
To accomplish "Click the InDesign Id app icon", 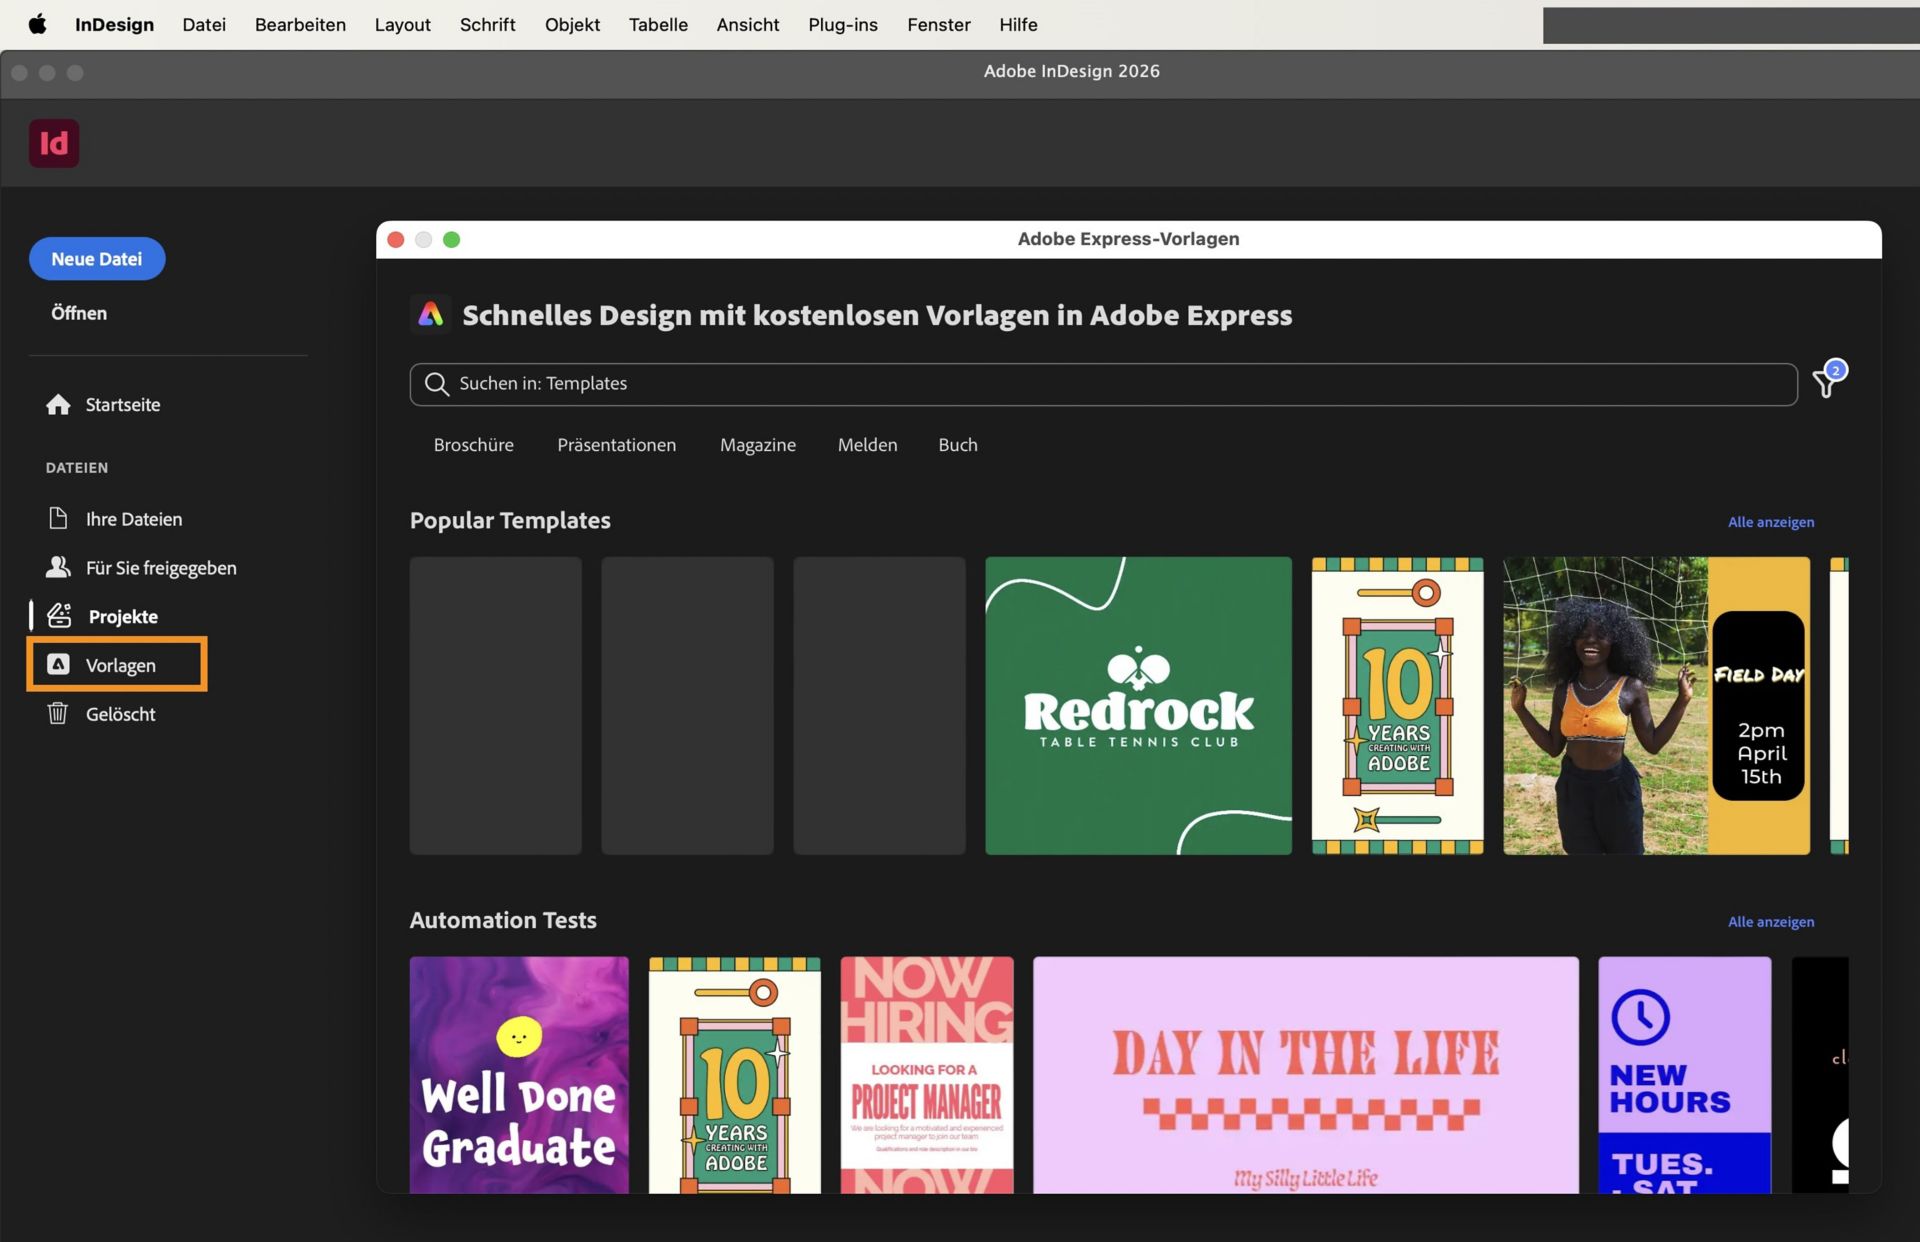I will [54, 143].
